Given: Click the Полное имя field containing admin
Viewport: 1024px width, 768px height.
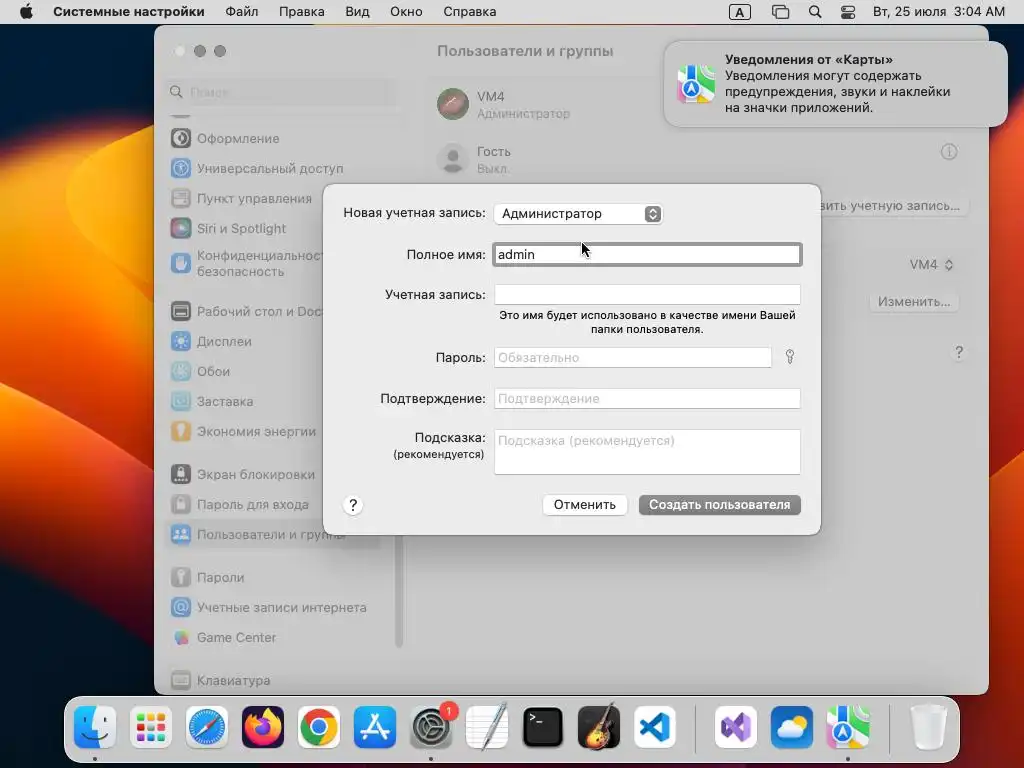Looking at the screenshot, I should tap(647, 254).
